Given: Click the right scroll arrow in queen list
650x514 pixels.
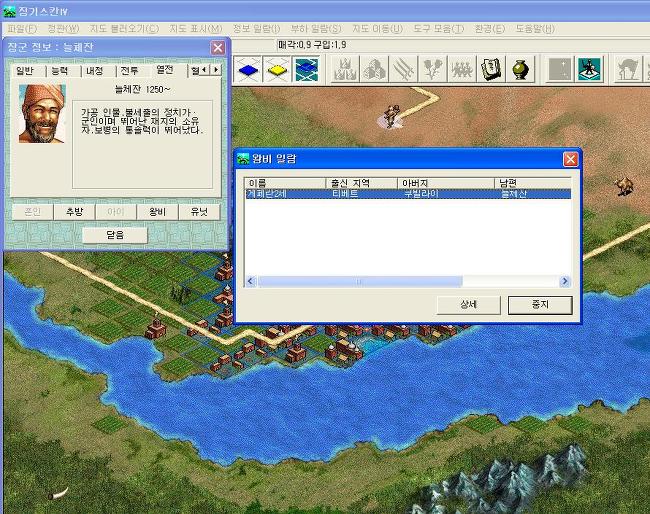Looking at the screenshot, I should pos(564,281).
